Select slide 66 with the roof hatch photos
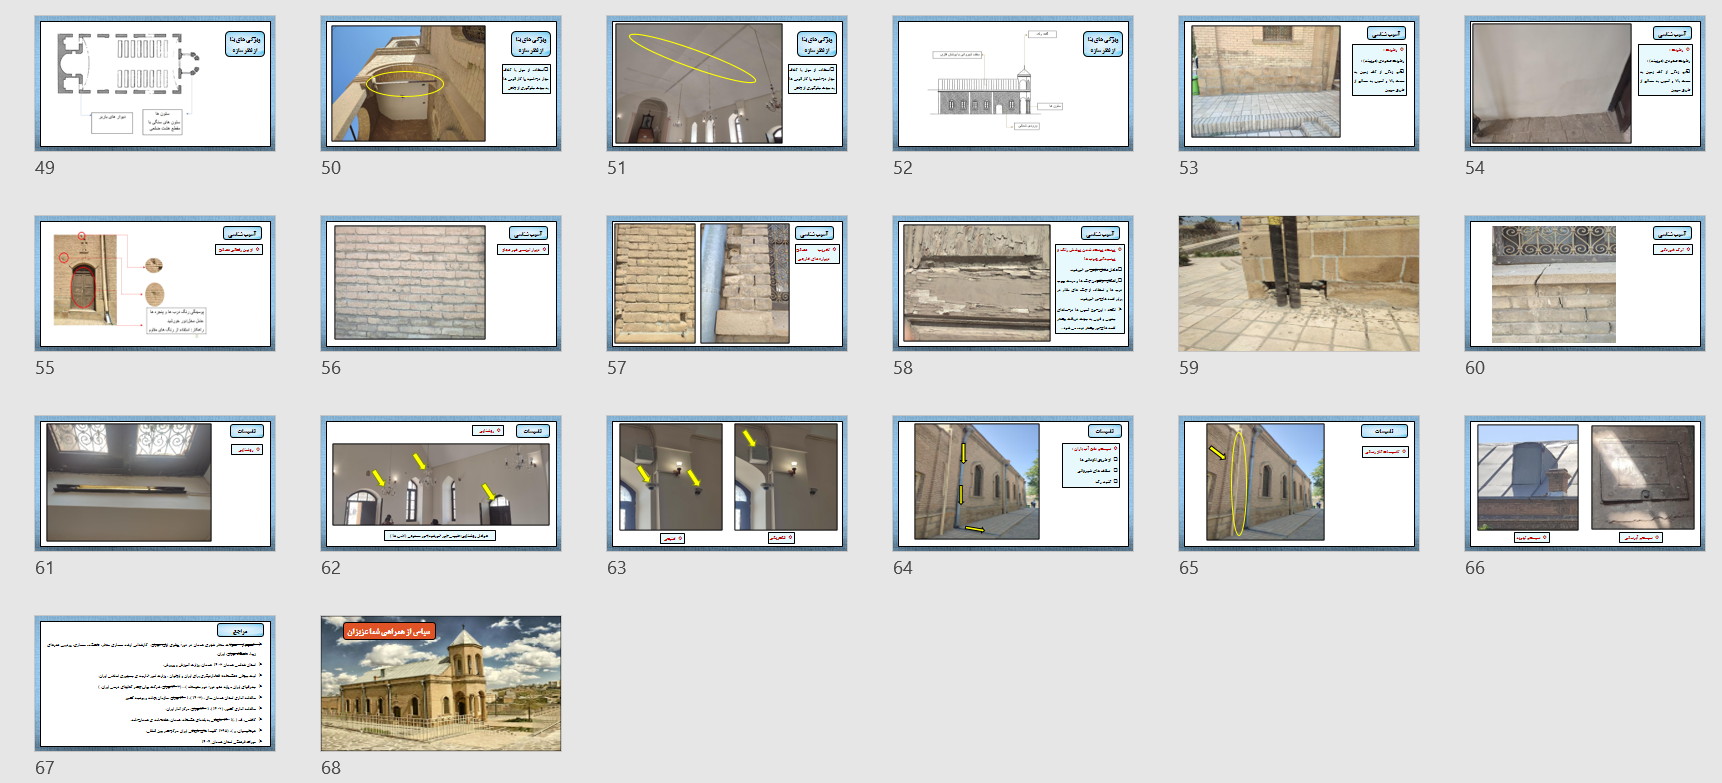 [x=1585, y=483]
